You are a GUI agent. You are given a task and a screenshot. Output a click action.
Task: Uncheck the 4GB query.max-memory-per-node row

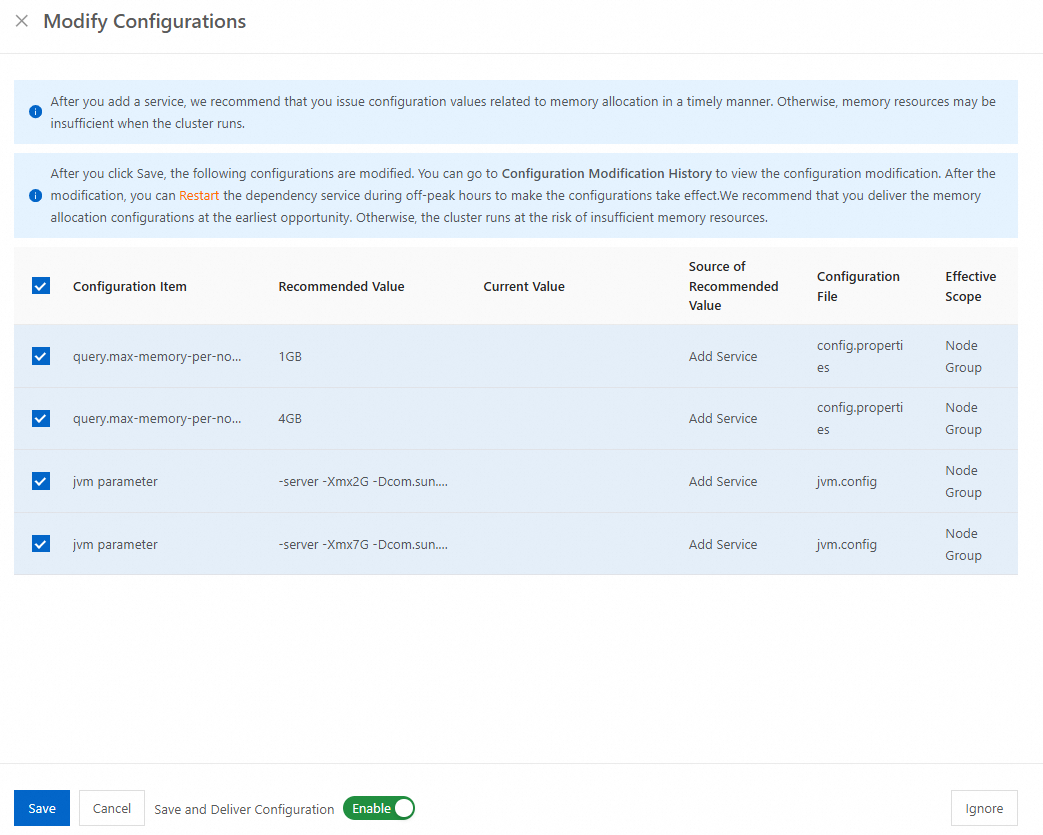[41, 418]
